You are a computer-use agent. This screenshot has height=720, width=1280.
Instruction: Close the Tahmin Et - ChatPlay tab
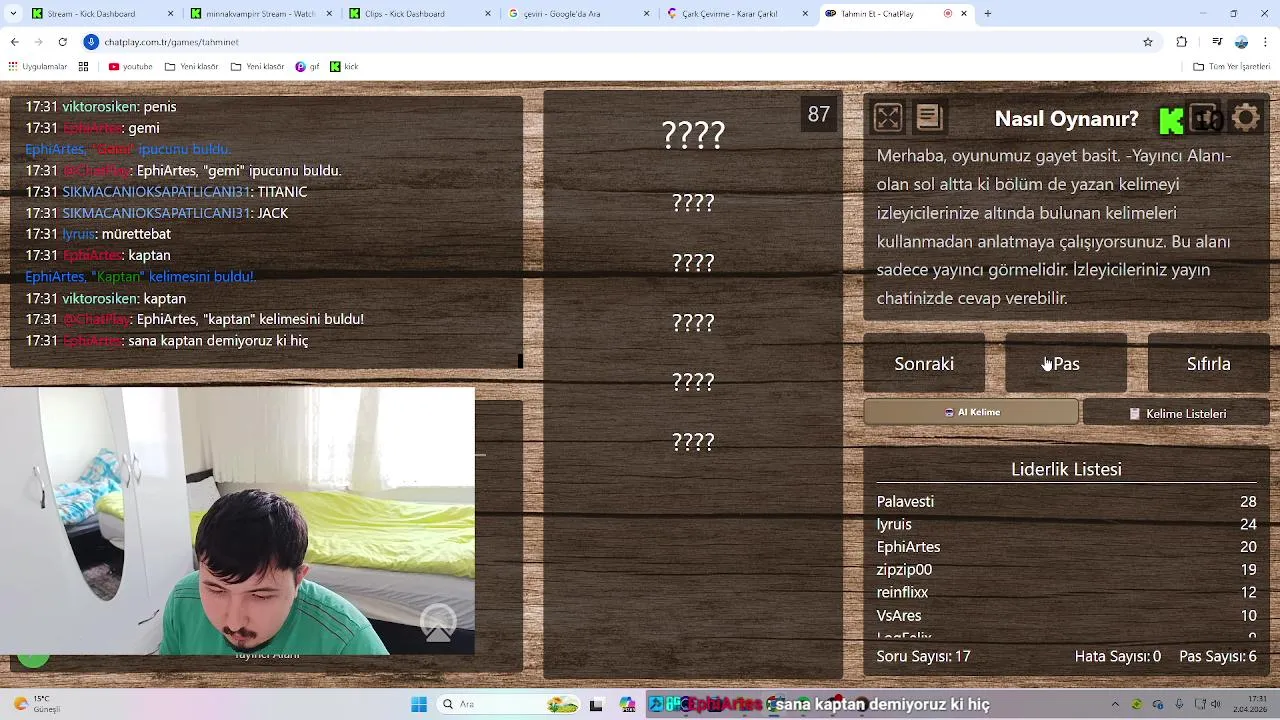pos(964,14)
